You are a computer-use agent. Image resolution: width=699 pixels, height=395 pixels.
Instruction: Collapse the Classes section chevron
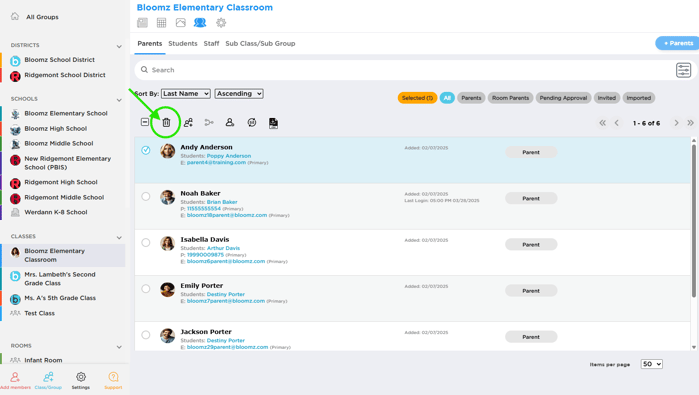119,238
